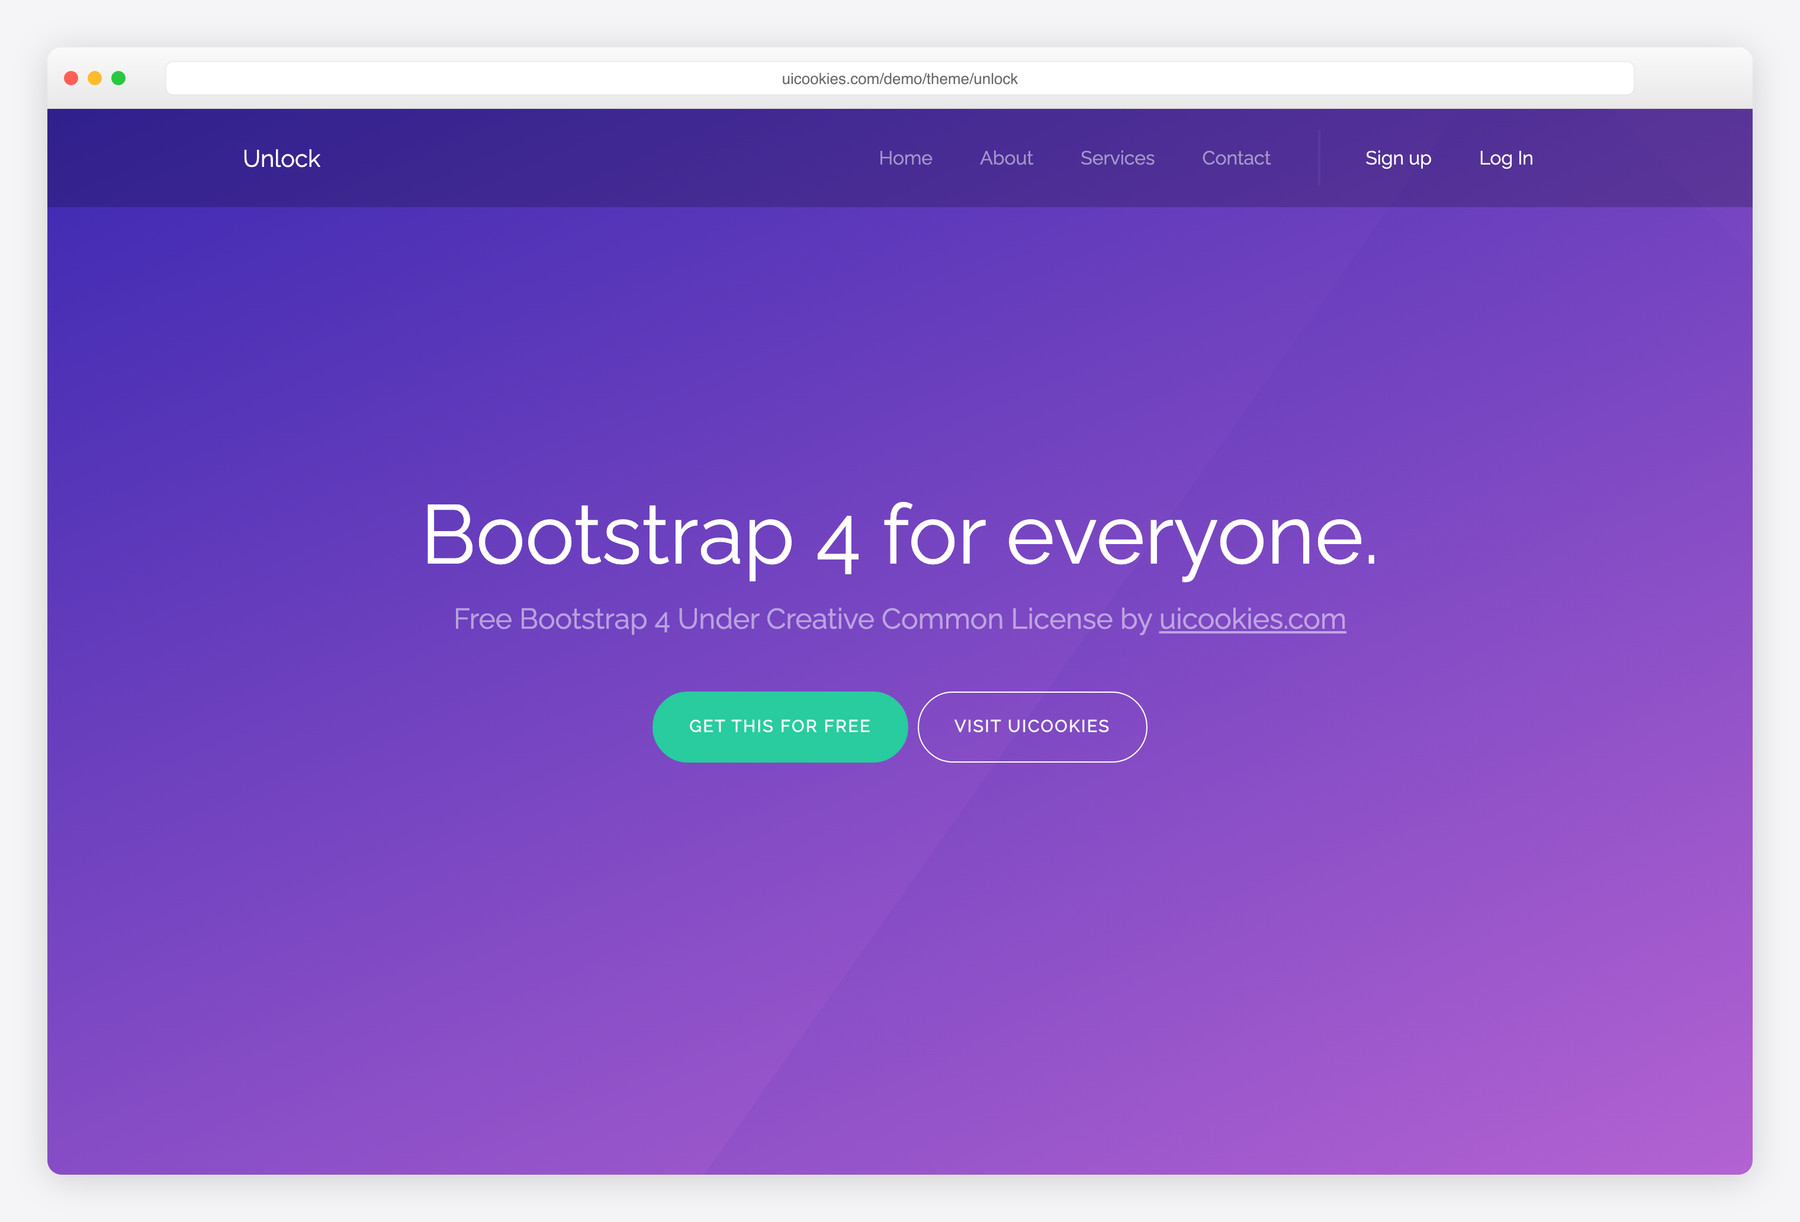The height and width of the screenshot is (1222, 1800).
Task: Click the Unlock brand logo
Action: 281,159
